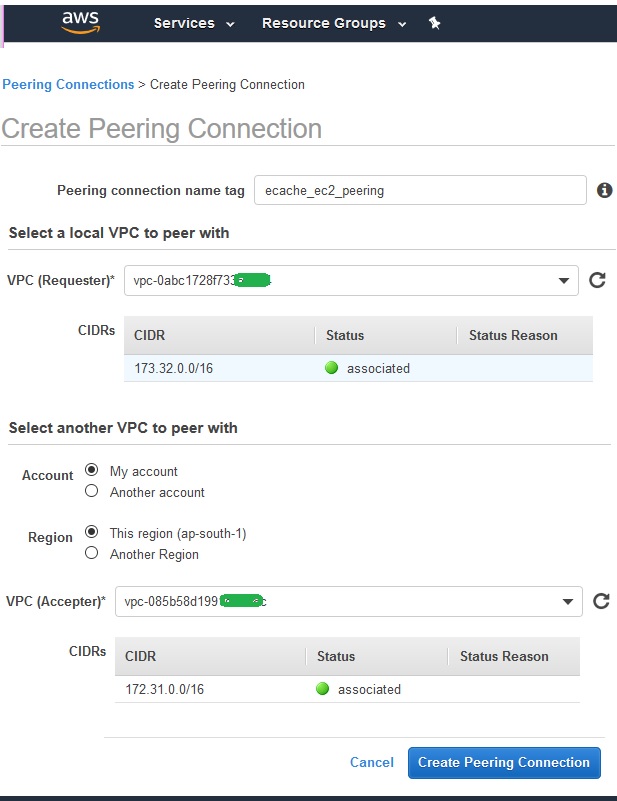Image resolution: width=617 pixels, height=801 pixels.
Task: Open the VPC Requester dropdown
Action: point(563,280)
